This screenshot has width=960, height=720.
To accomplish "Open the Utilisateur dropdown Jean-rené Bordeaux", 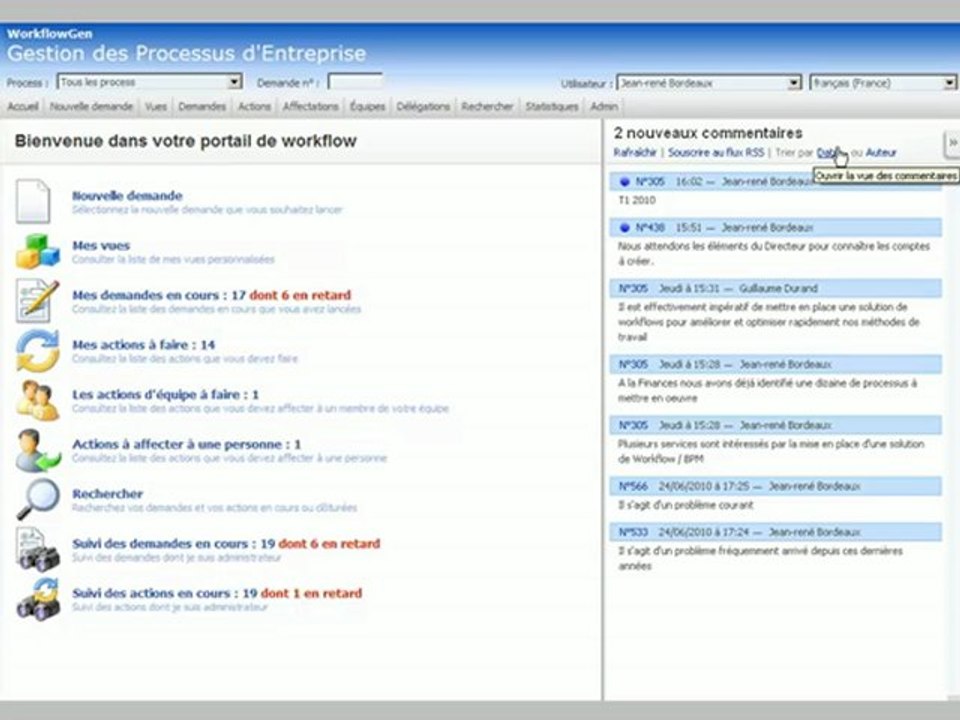I will pos(709,83).
